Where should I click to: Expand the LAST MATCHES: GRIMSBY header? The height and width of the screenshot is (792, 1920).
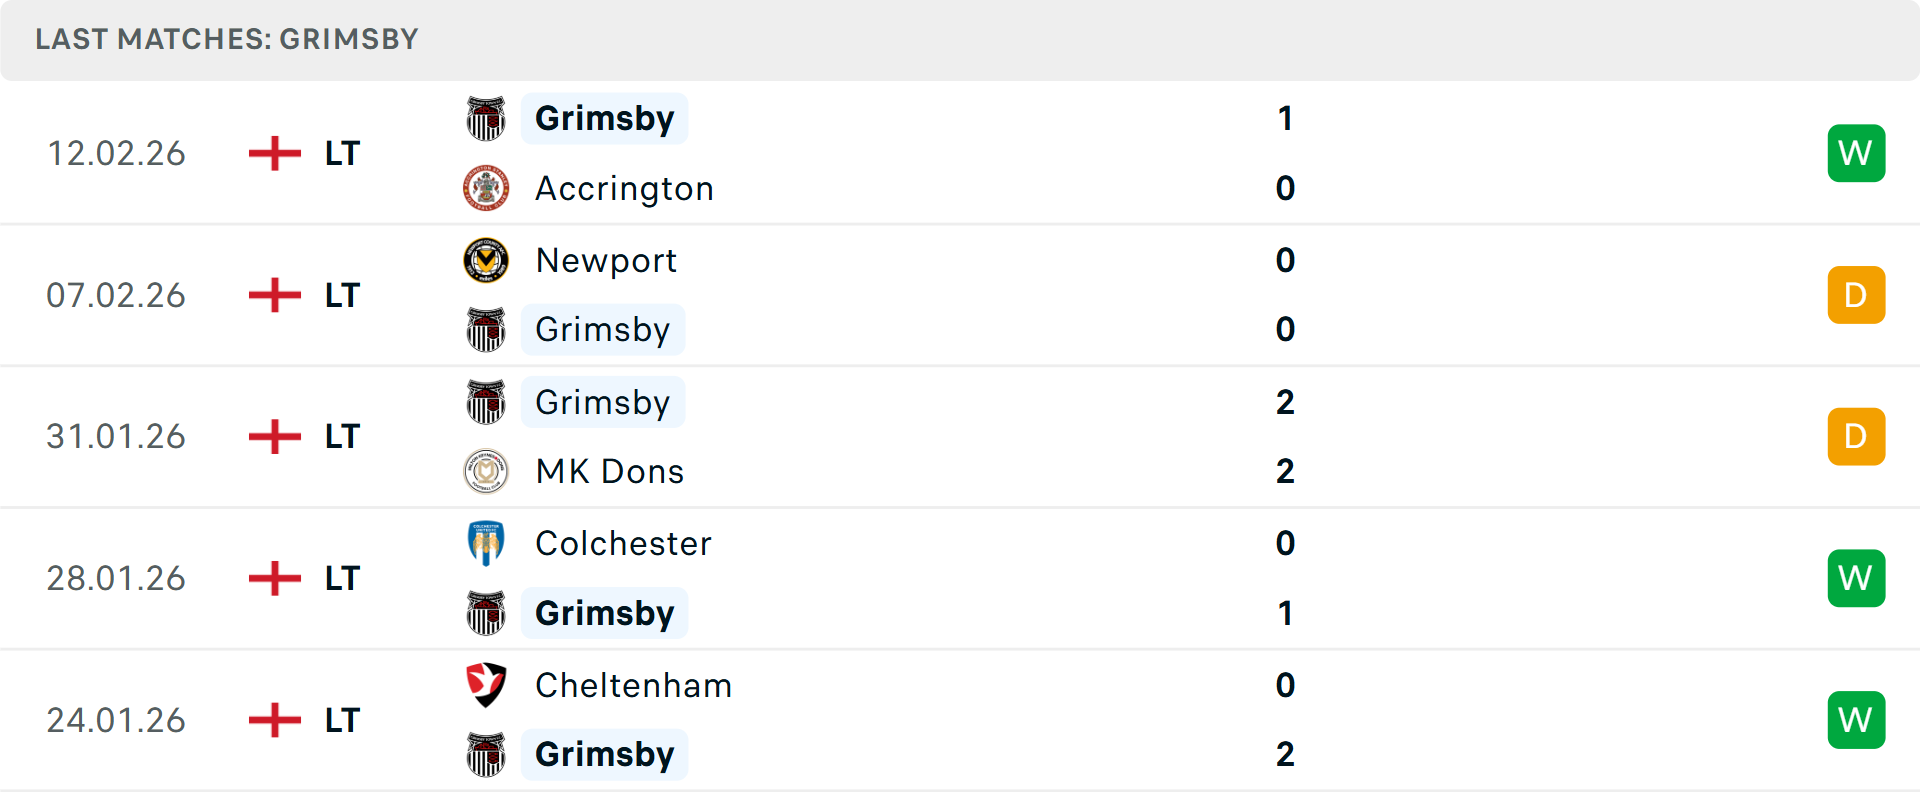(226, 40)
